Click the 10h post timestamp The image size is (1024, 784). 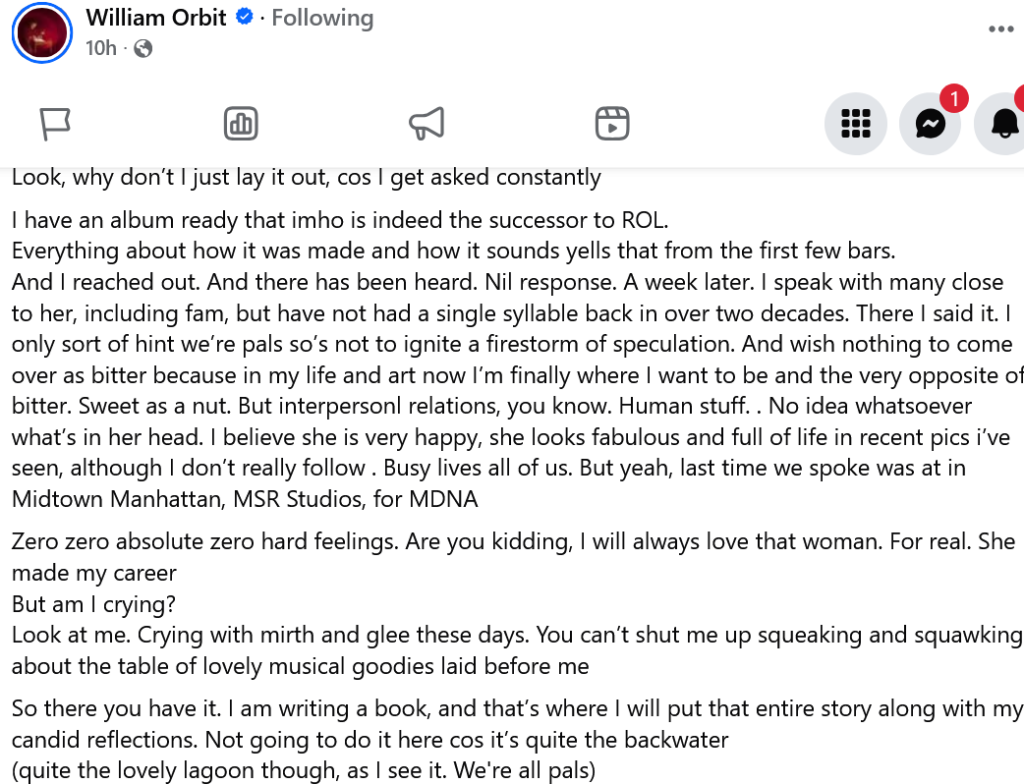[x=101, y=48]
